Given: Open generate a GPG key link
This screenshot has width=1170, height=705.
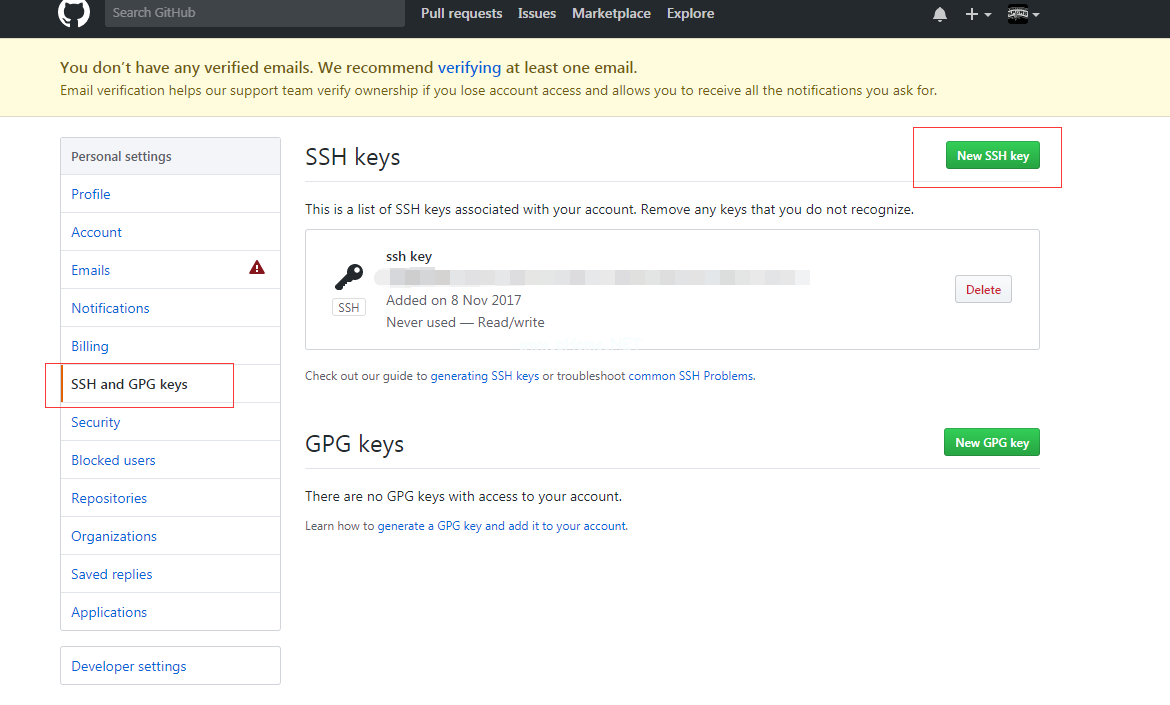Looking at the screenshot, I should 502,526.
